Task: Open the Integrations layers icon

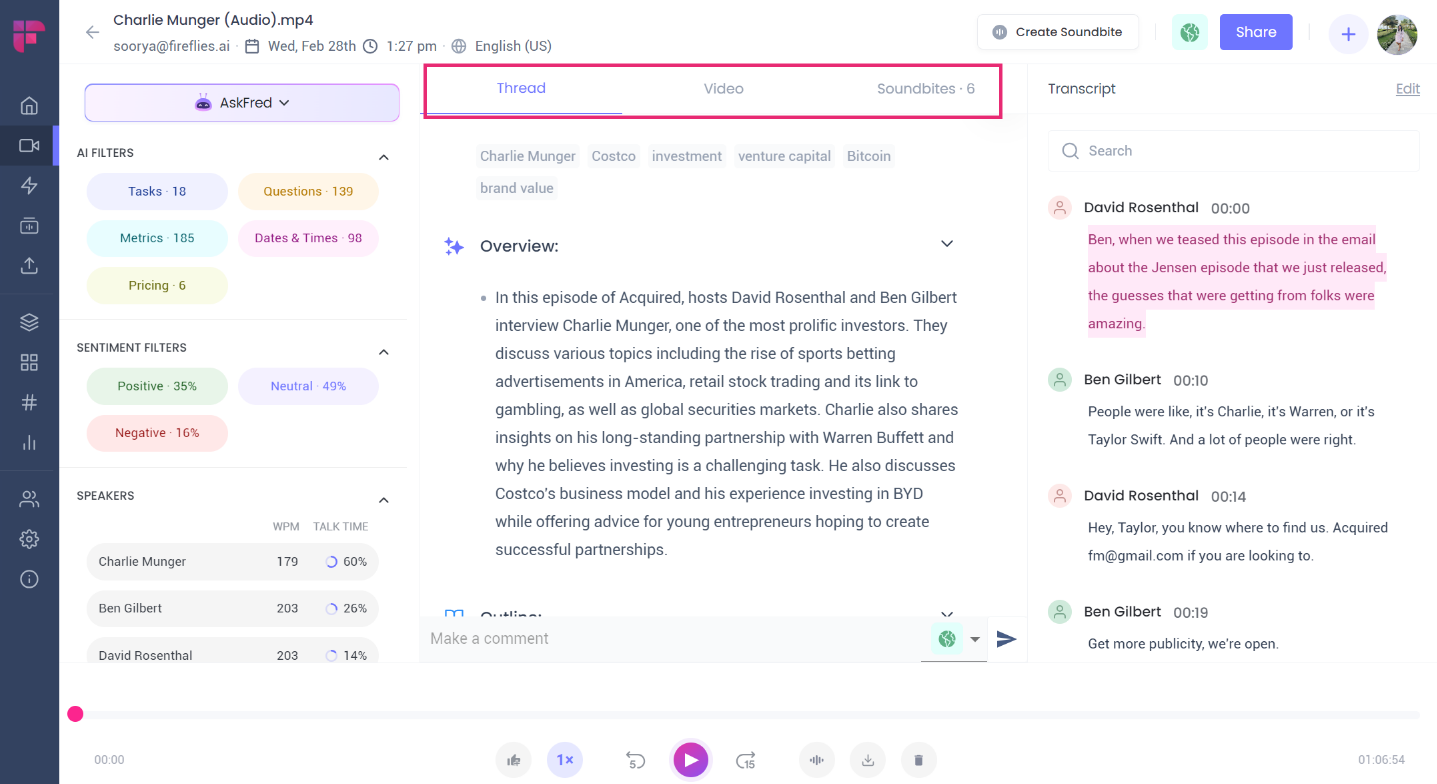Action: point(29,321)
